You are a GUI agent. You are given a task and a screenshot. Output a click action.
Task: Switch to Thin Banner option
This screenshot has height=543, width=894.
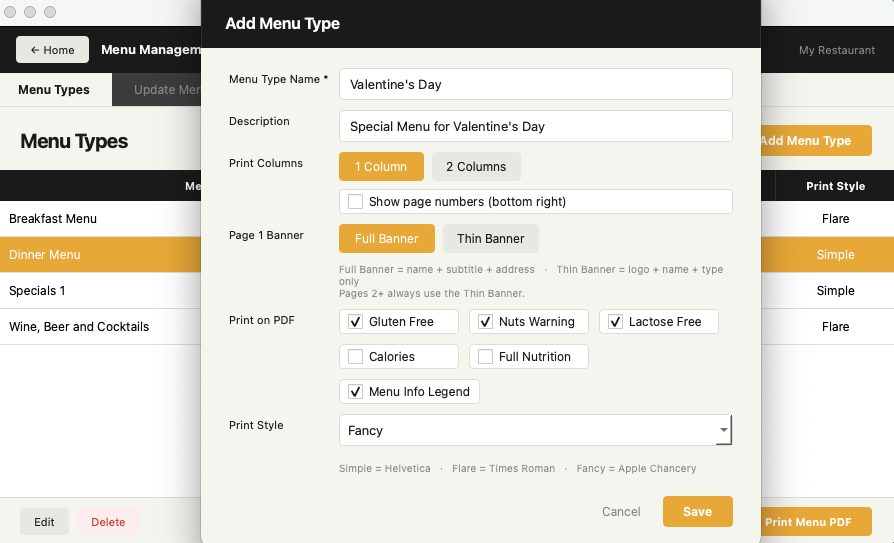point(490,238)
